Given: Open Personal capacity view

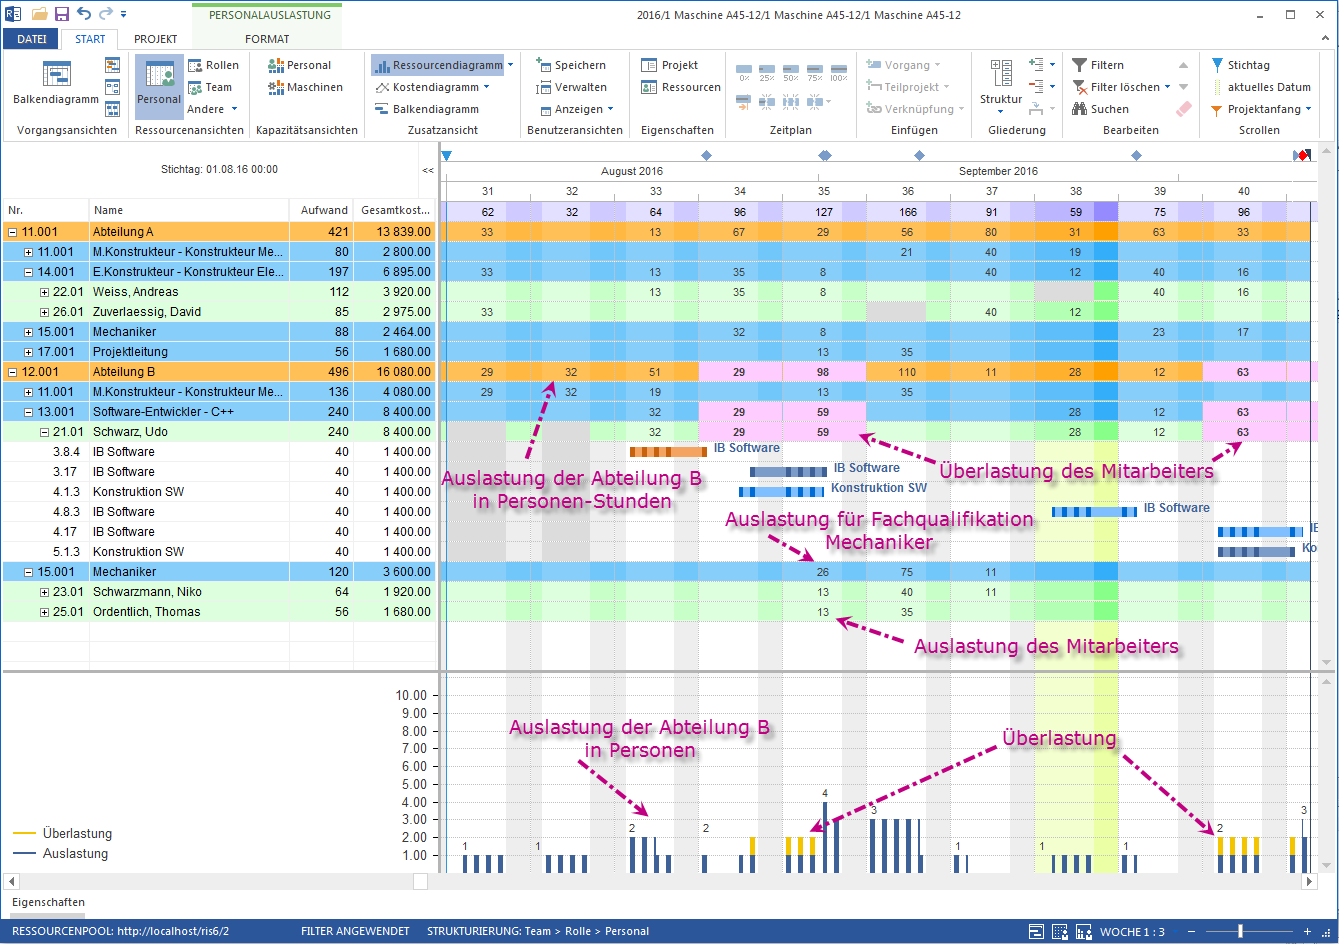Looking at the screenshot, I should coord(299,65).
